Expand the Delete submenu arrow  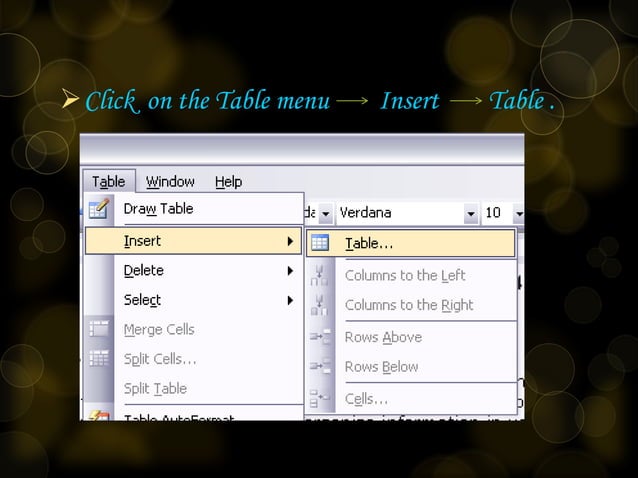click(290, 271)
